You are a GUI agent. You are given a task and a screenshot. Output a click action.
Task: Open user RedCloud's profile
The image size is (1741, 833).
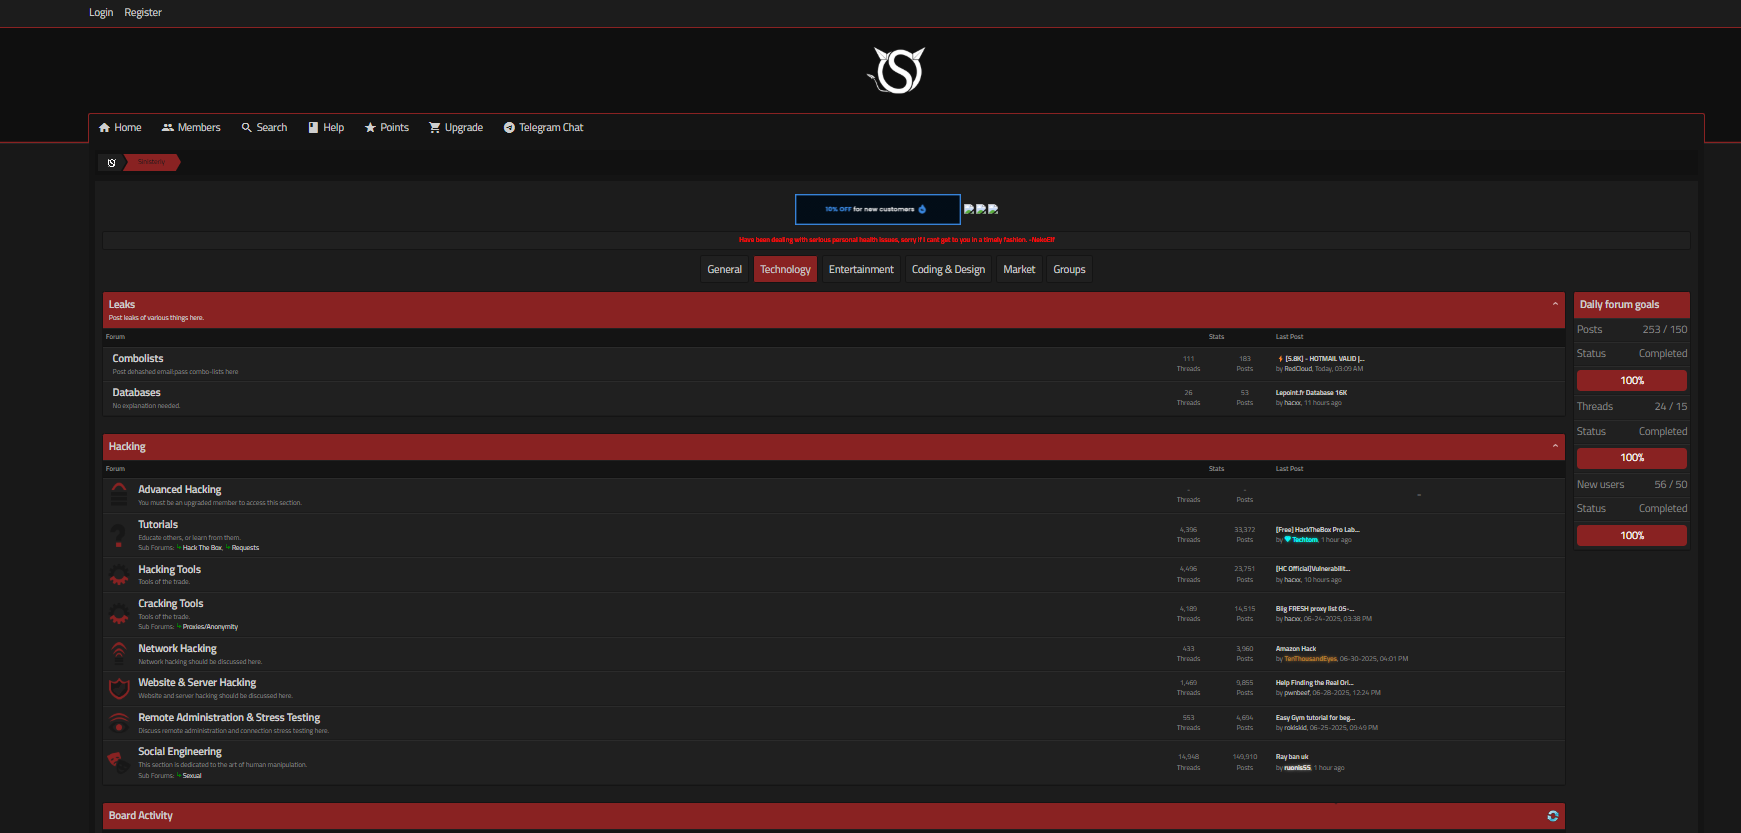tap(1298, 369)
